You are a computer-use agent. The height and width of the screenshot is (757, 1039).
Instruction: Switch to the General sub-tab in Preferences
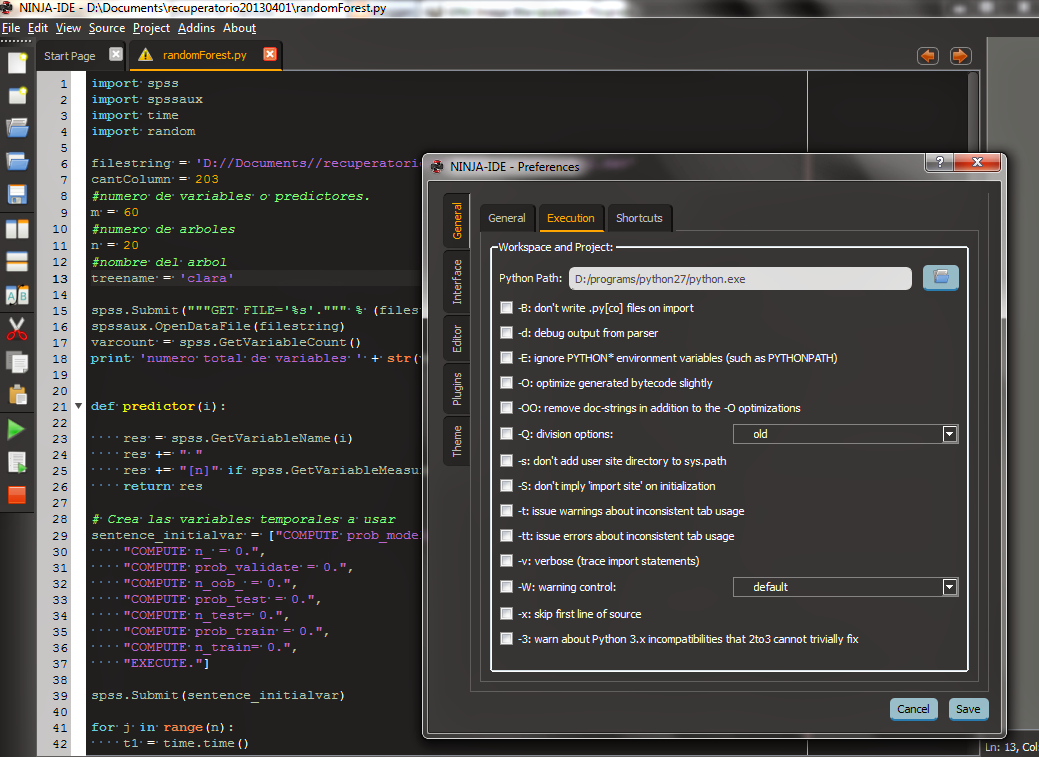[x=507, y=218]
